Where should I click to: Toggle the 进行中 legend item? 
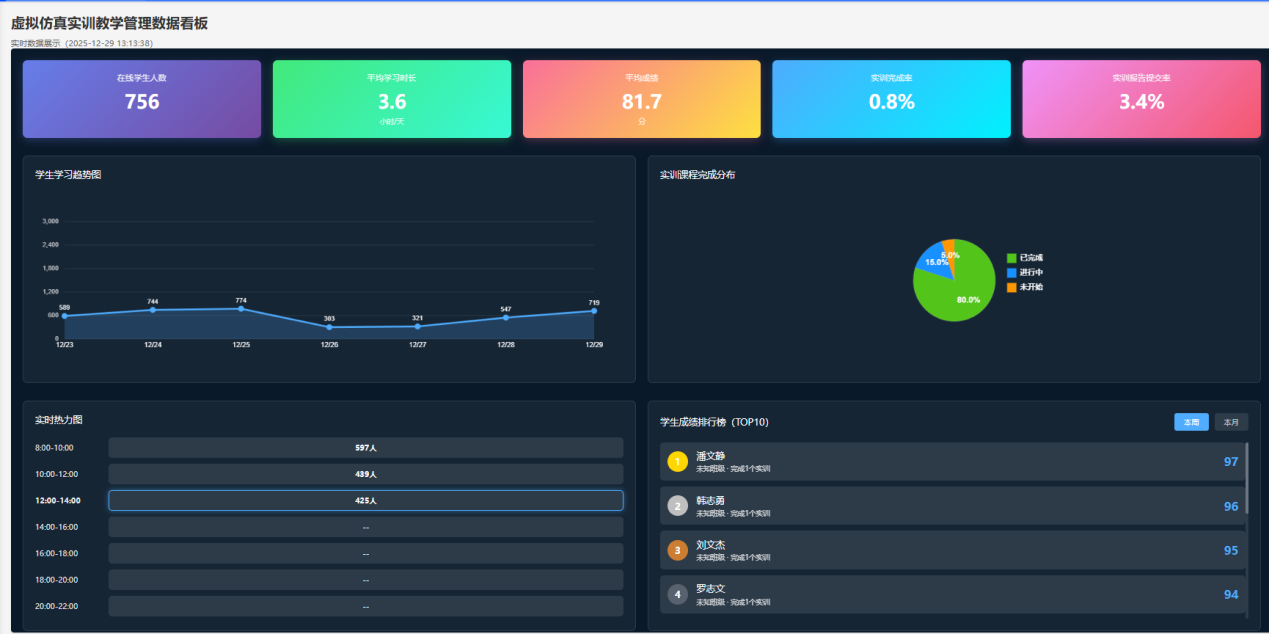click(x=1025, y=272)
